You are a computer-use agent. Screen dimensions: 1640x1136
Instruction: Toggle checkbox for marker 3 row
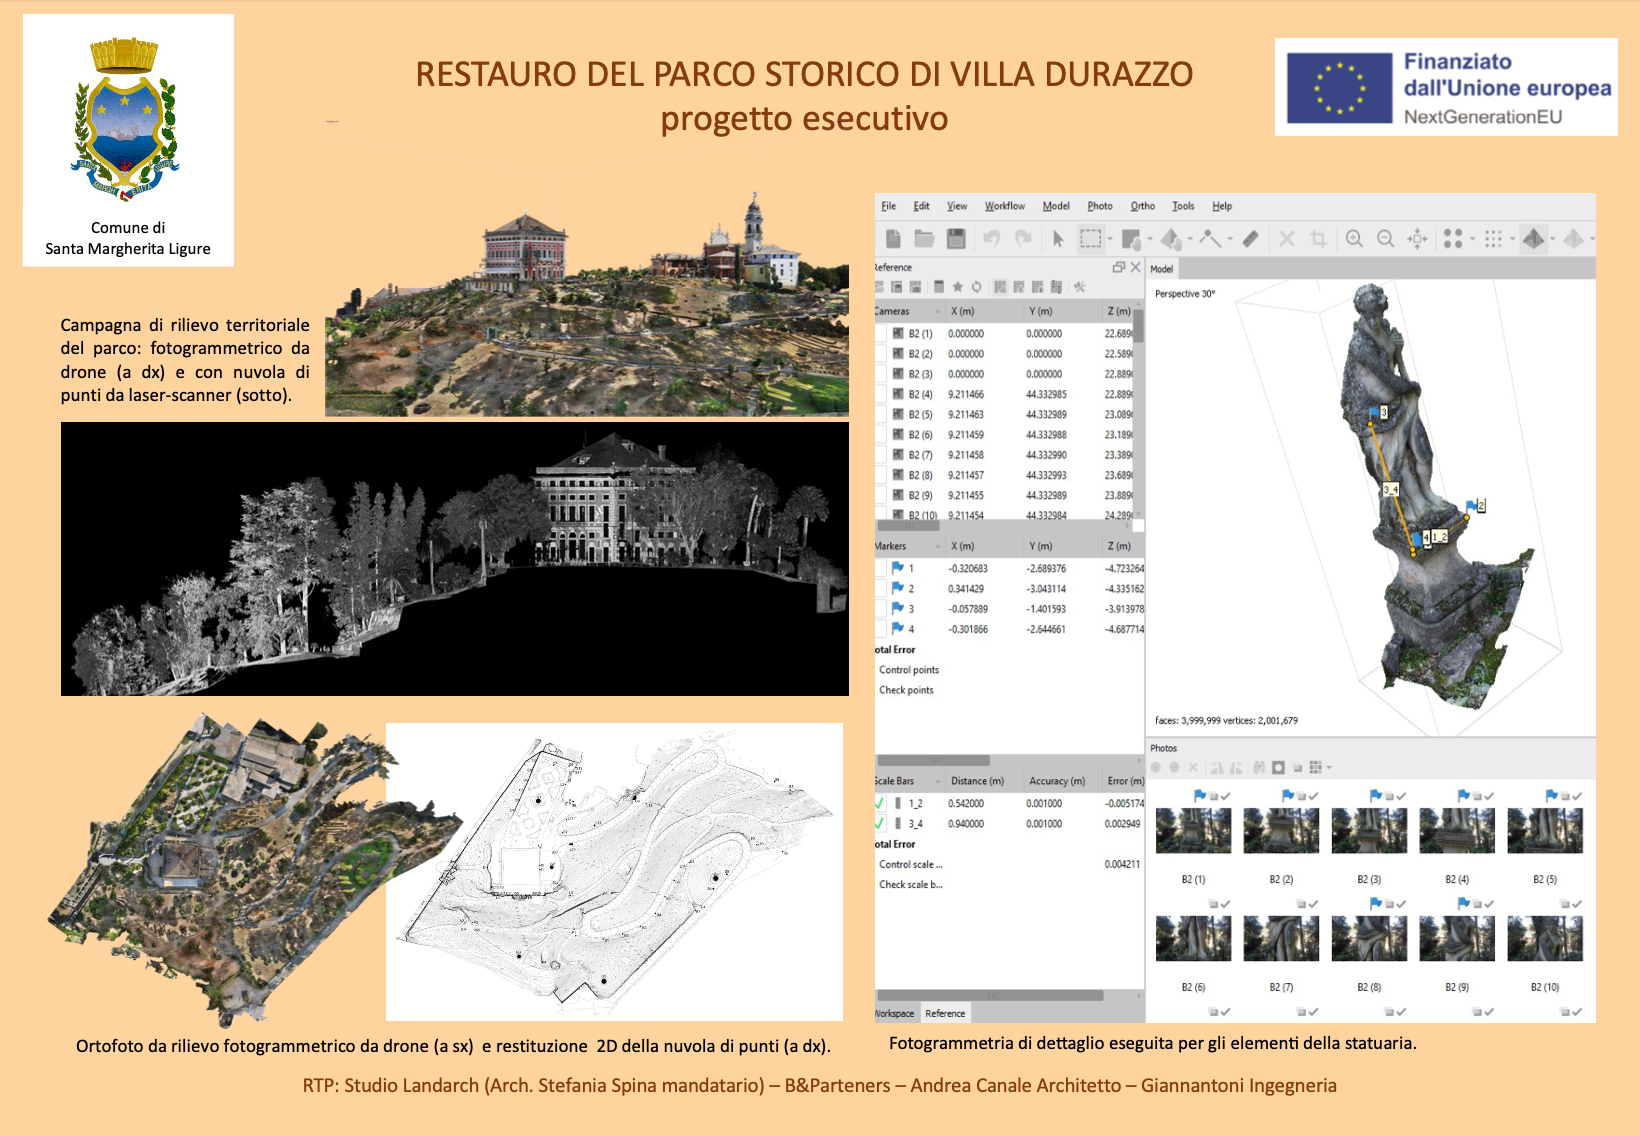[881, 608]
